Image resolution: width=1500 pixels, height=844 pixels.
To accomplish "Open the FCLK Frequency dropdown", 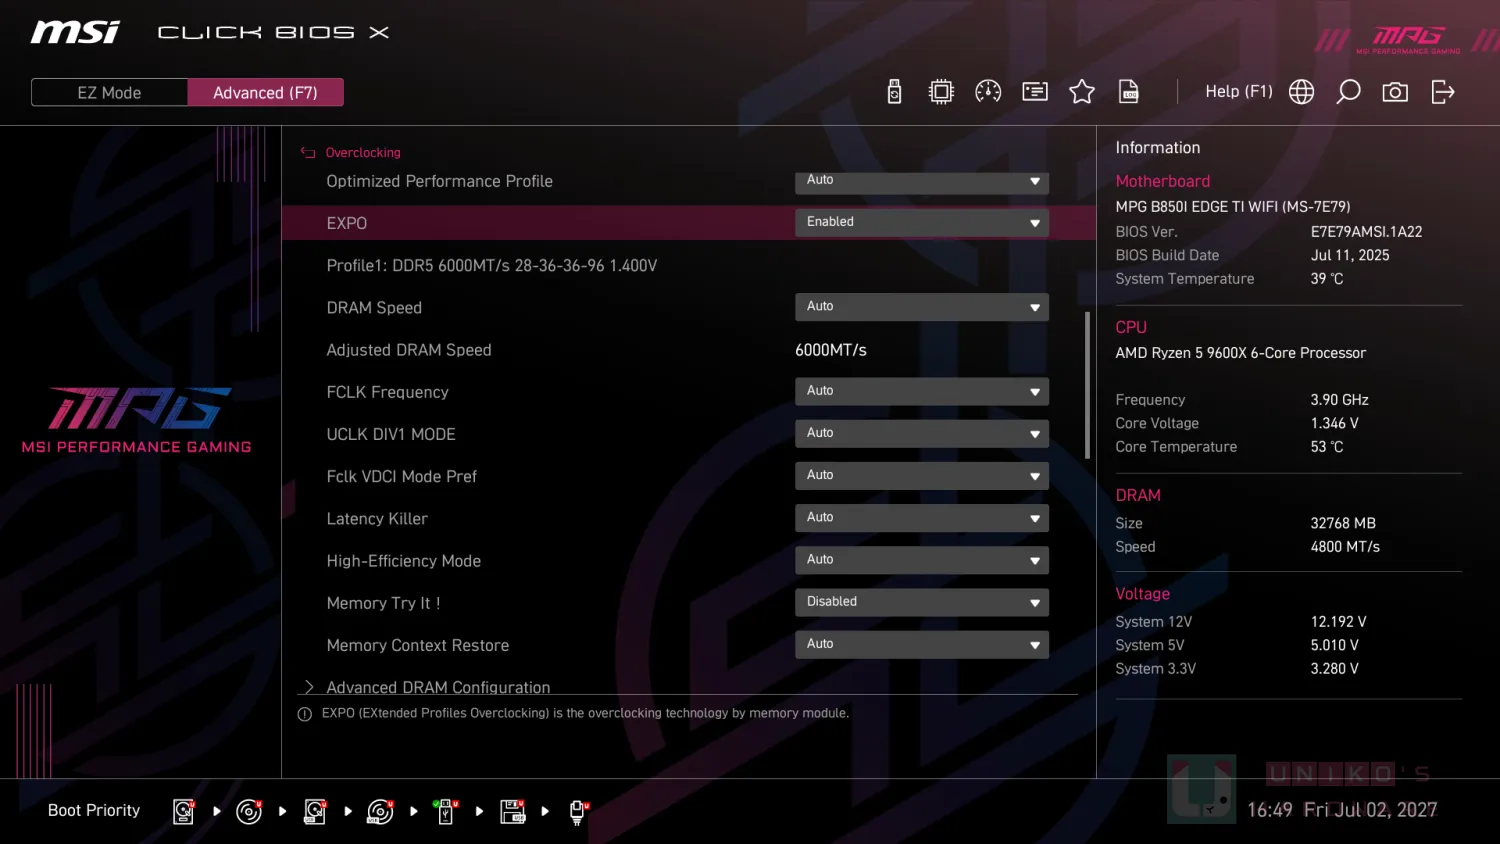I will pos(922,392).
